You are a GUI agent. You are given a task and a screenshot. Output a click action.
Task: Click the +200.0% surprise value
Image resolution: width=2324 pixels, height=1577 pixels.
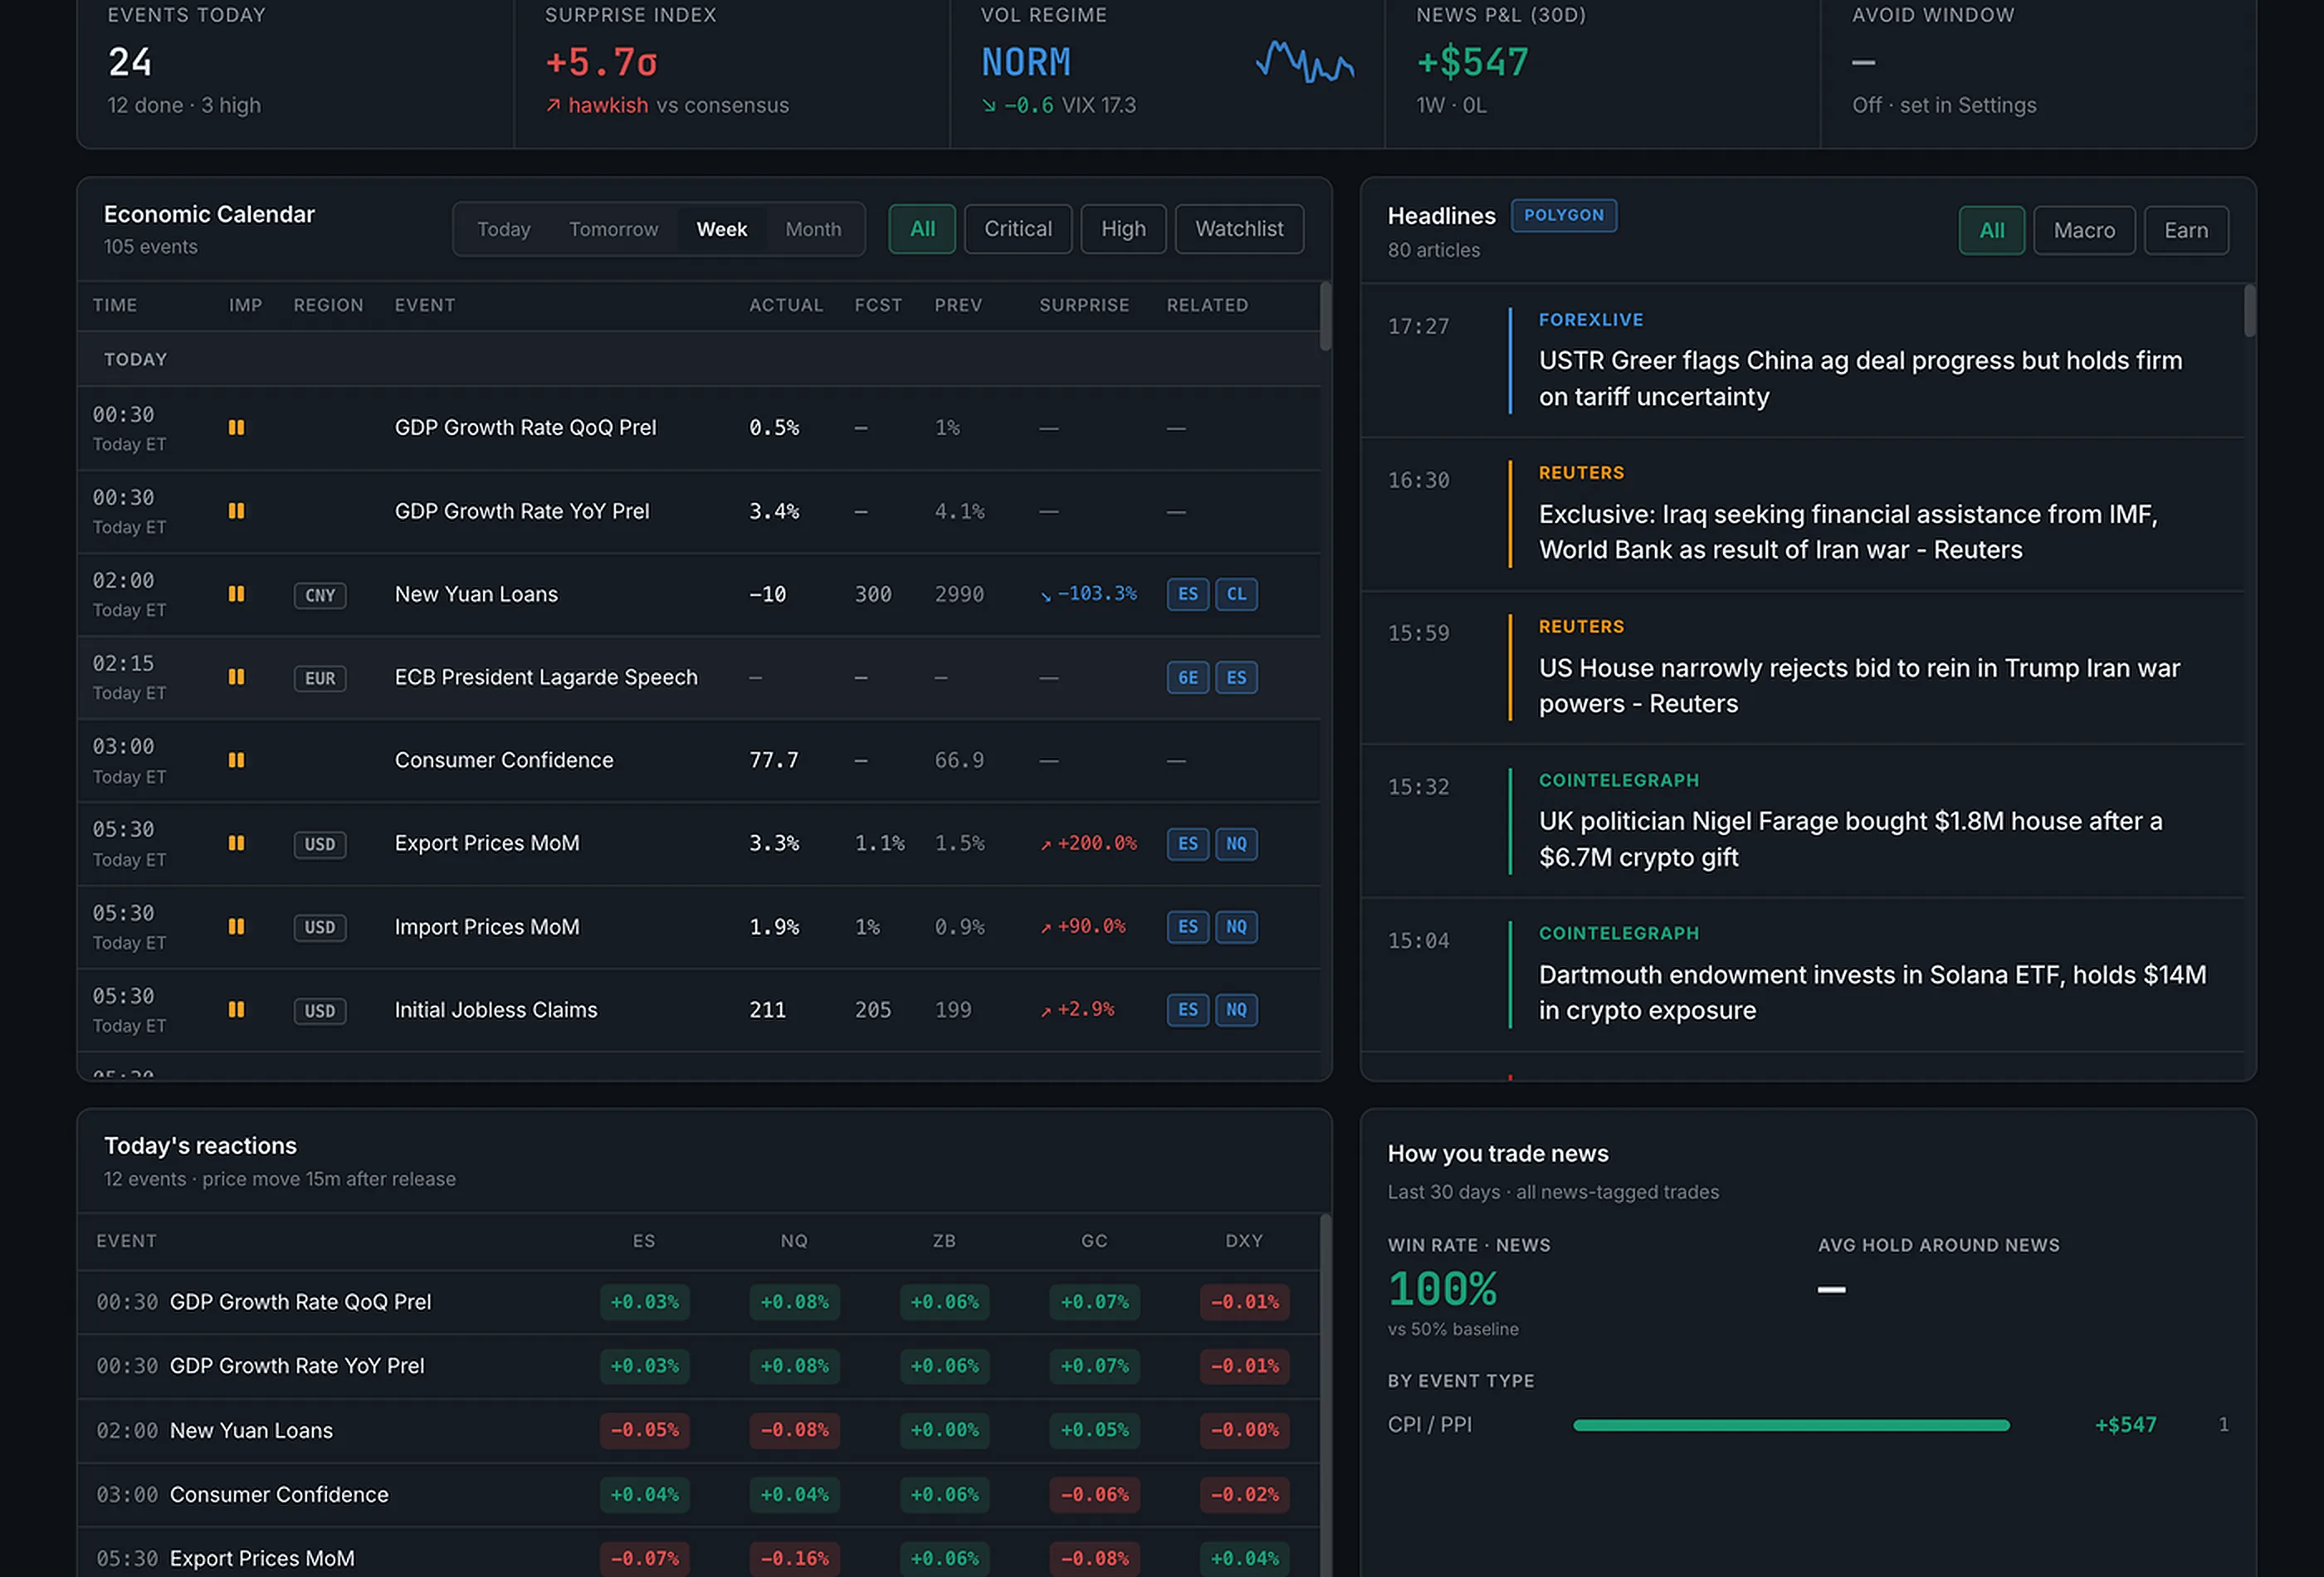pyautogui.click(x=1088, y=844)
